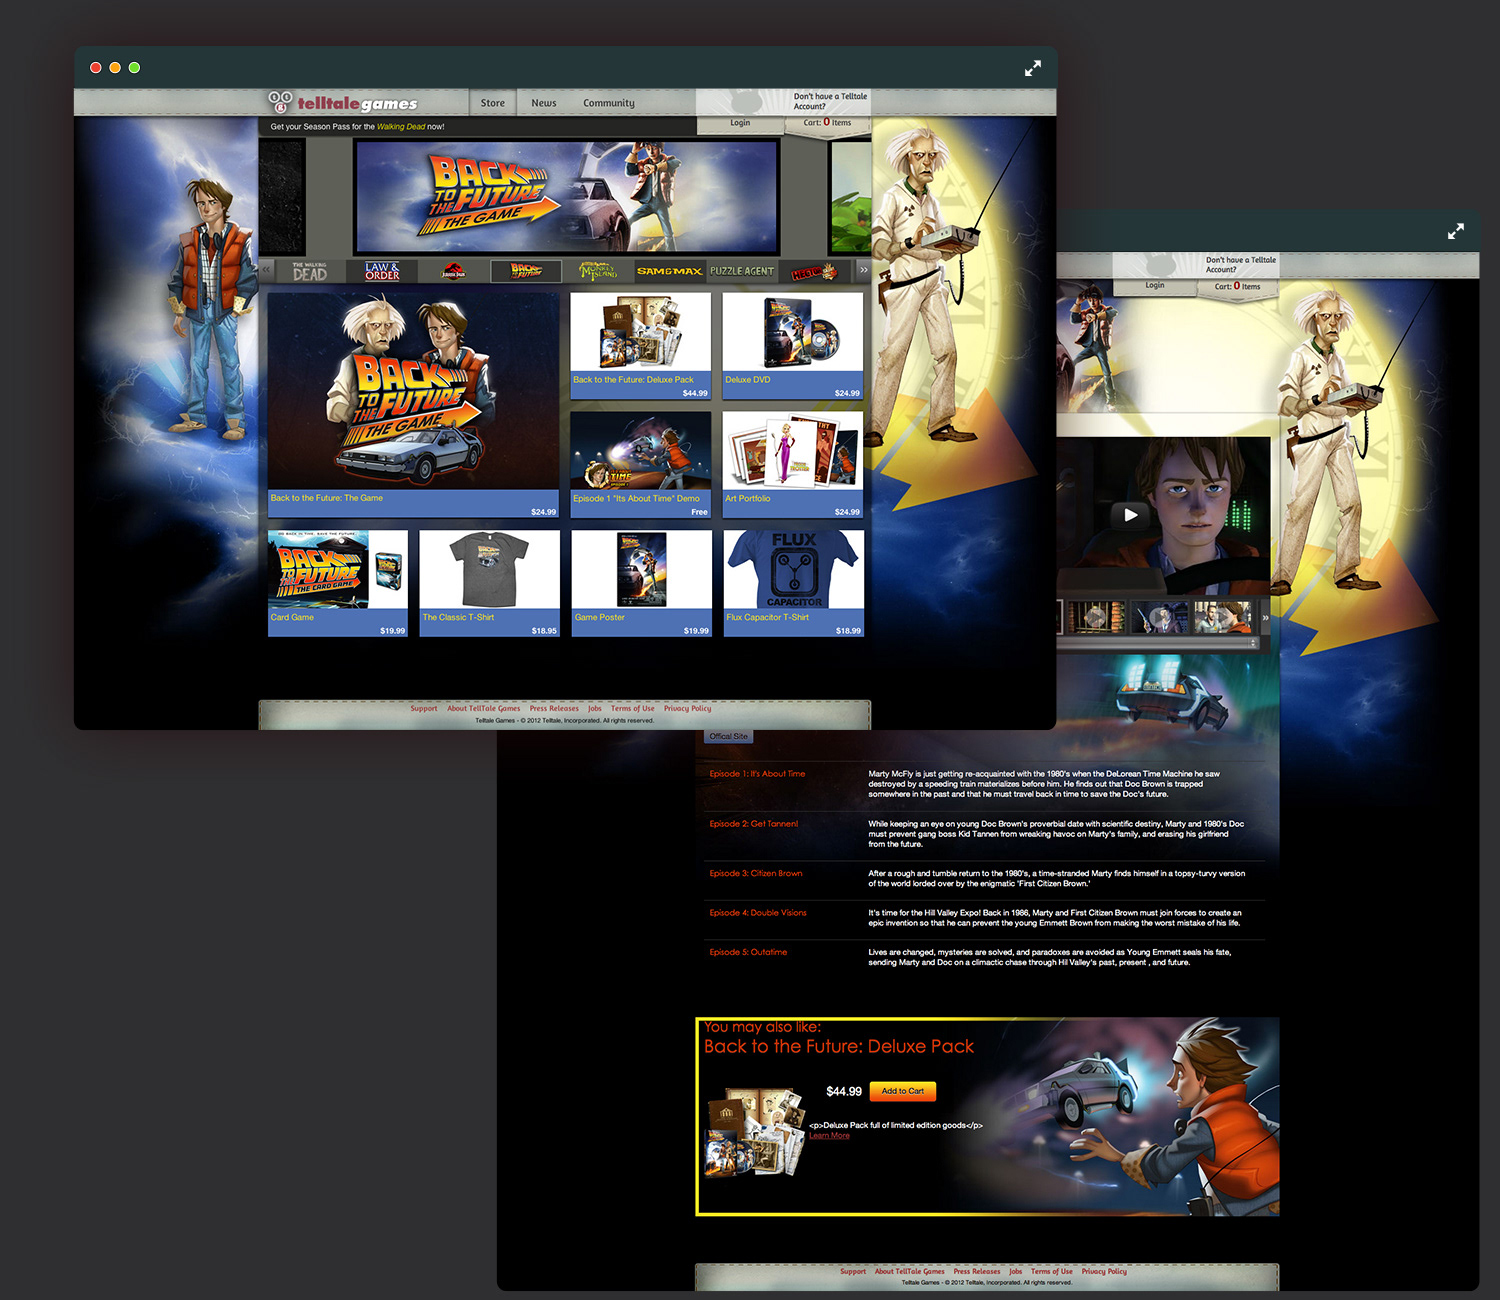Click Privacy Policy in front window footer
The height and width of the screenshot is (1300, 1500).
(688, 709)
